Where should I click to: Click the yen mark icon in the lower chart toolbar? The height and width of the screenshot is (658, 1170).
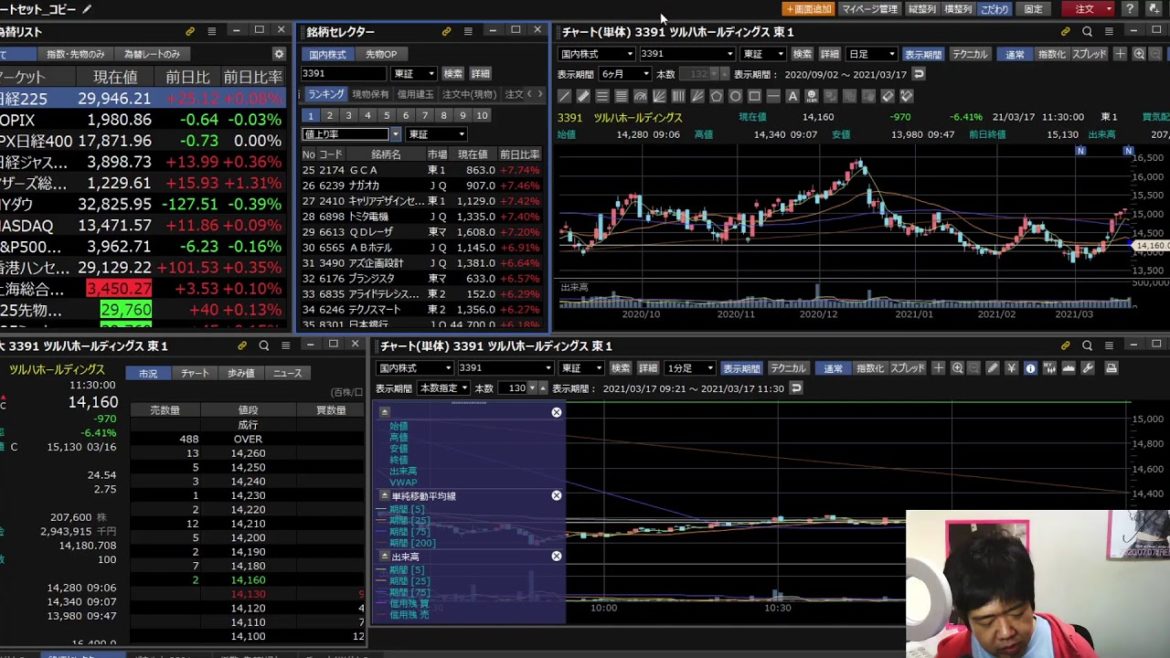click(x=1011, y=368)
